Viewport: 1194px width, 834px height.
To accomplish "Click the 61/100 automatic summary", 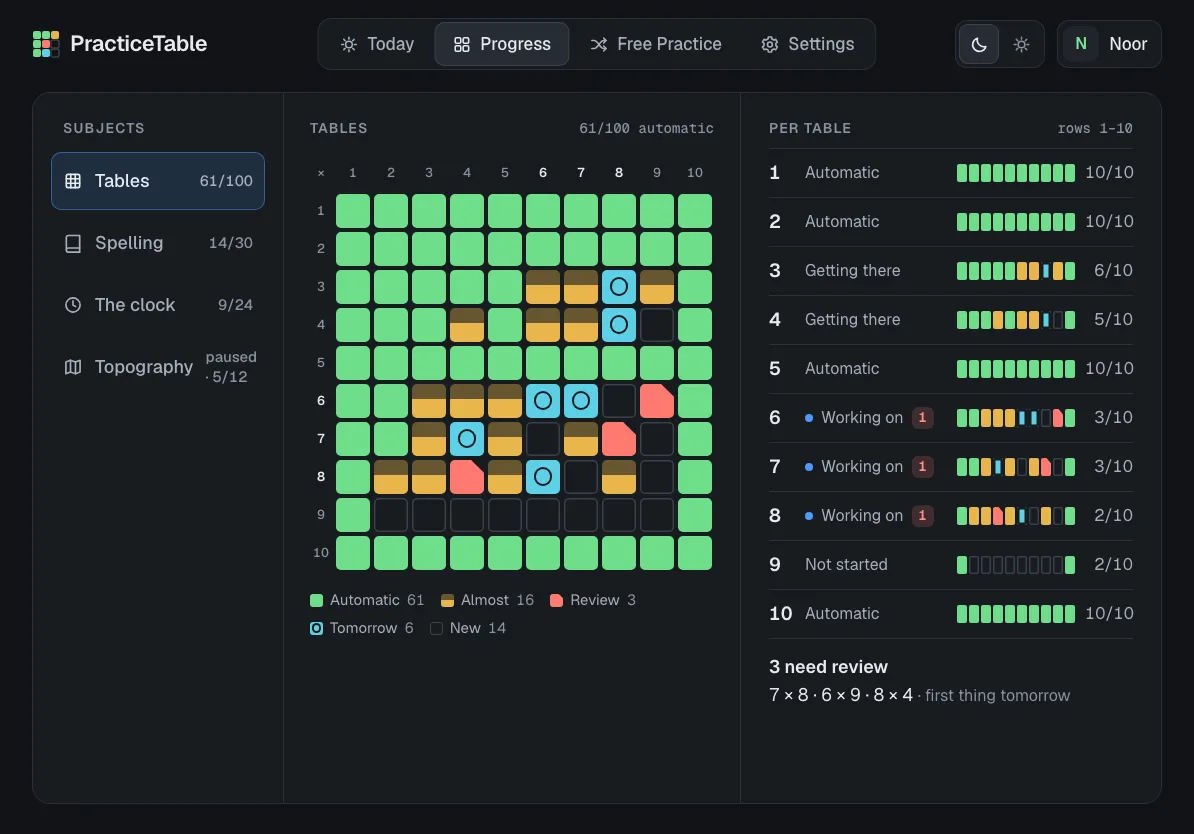I will click(x=646, y=128).
